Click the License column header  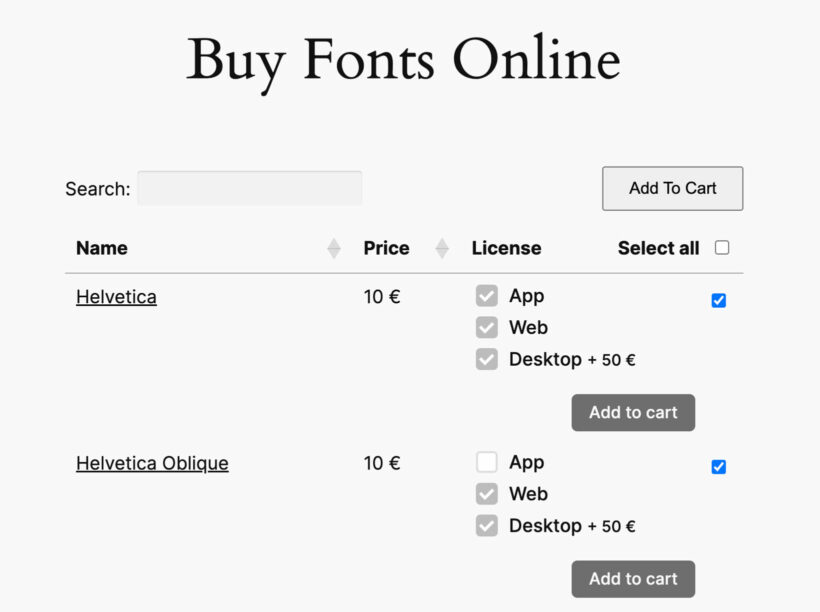506,248
